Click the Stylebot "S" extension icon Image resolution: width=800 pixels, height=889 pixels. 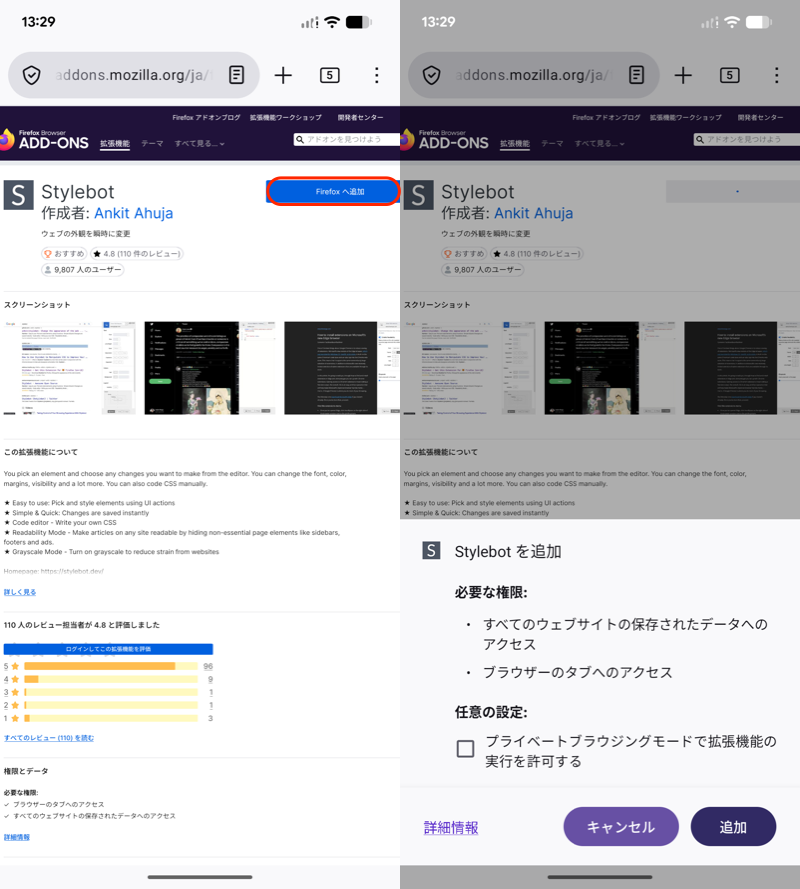pyautogui.click(x=18, y=193)
